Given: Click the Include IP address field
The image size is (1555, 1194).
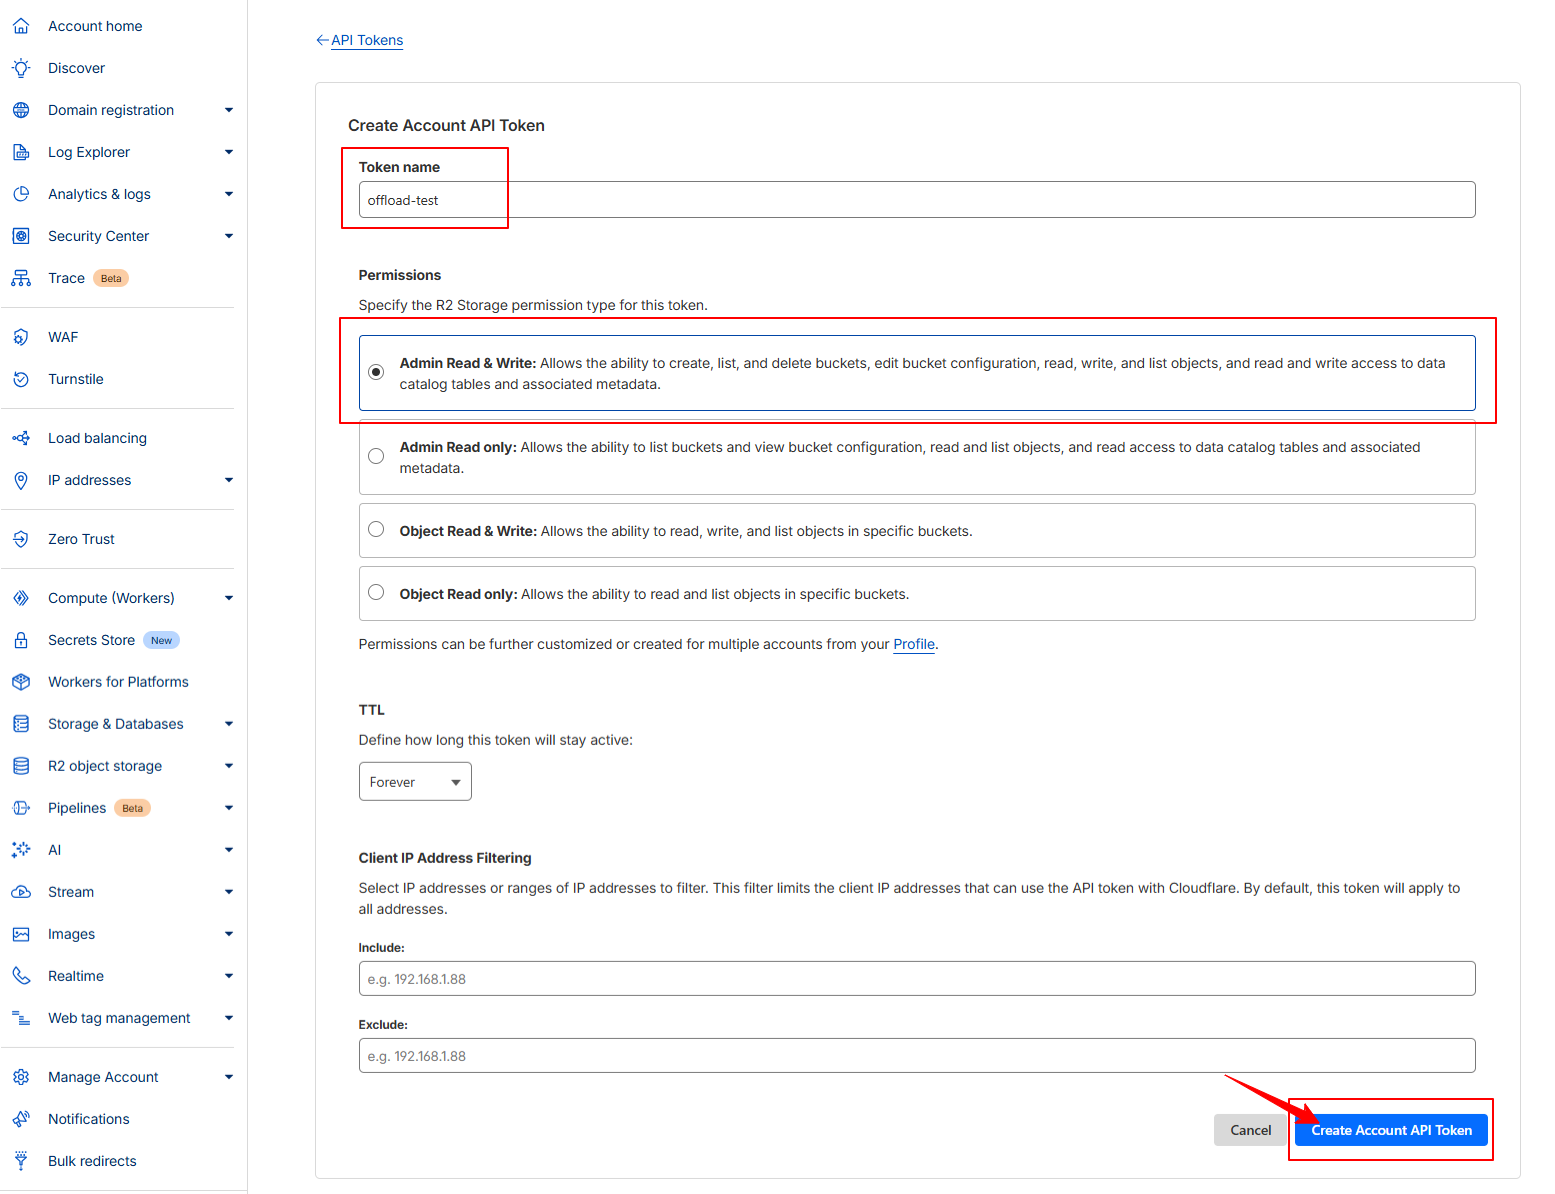Looking at the screenshot, I should pos(916,979).
